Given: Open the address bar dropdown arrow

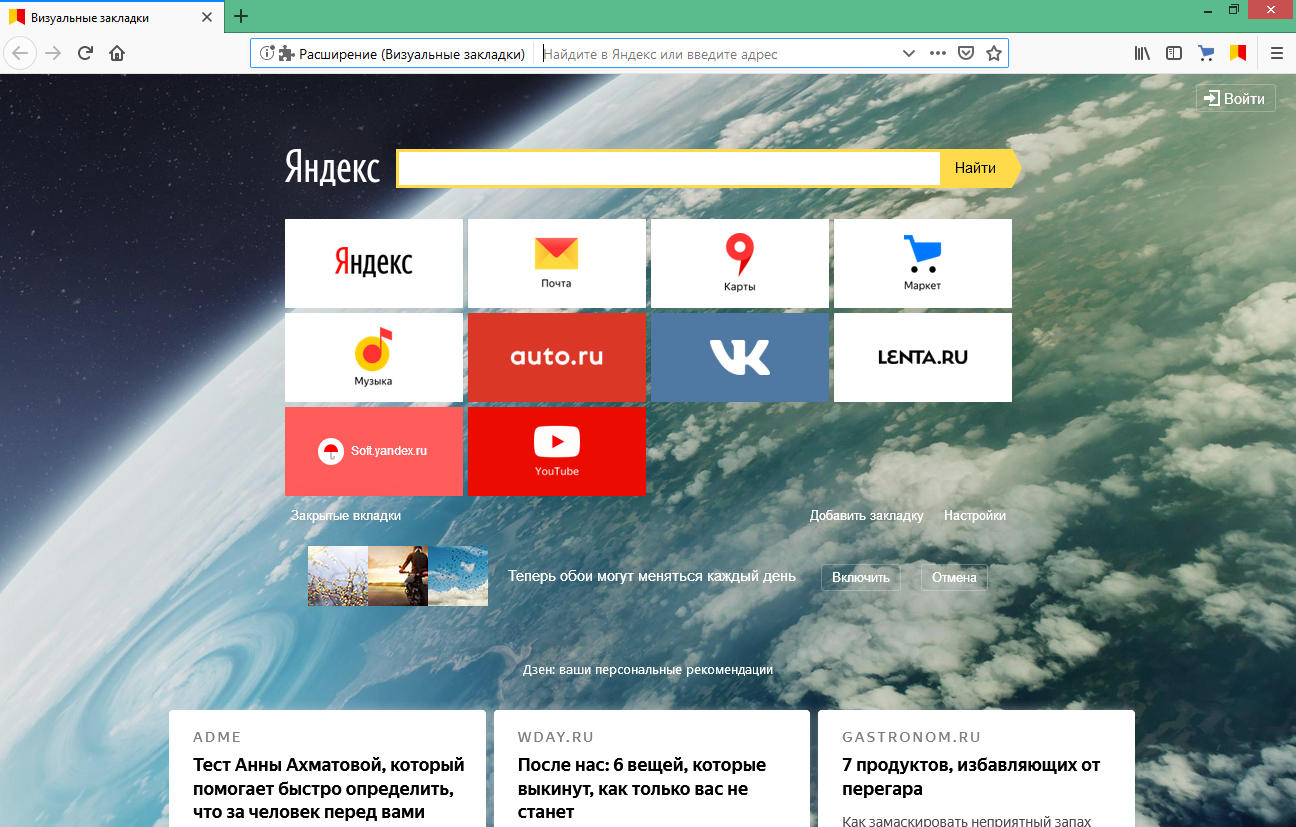Looking at the screenshot, I should pyautogui.click(x=908, y=53).
